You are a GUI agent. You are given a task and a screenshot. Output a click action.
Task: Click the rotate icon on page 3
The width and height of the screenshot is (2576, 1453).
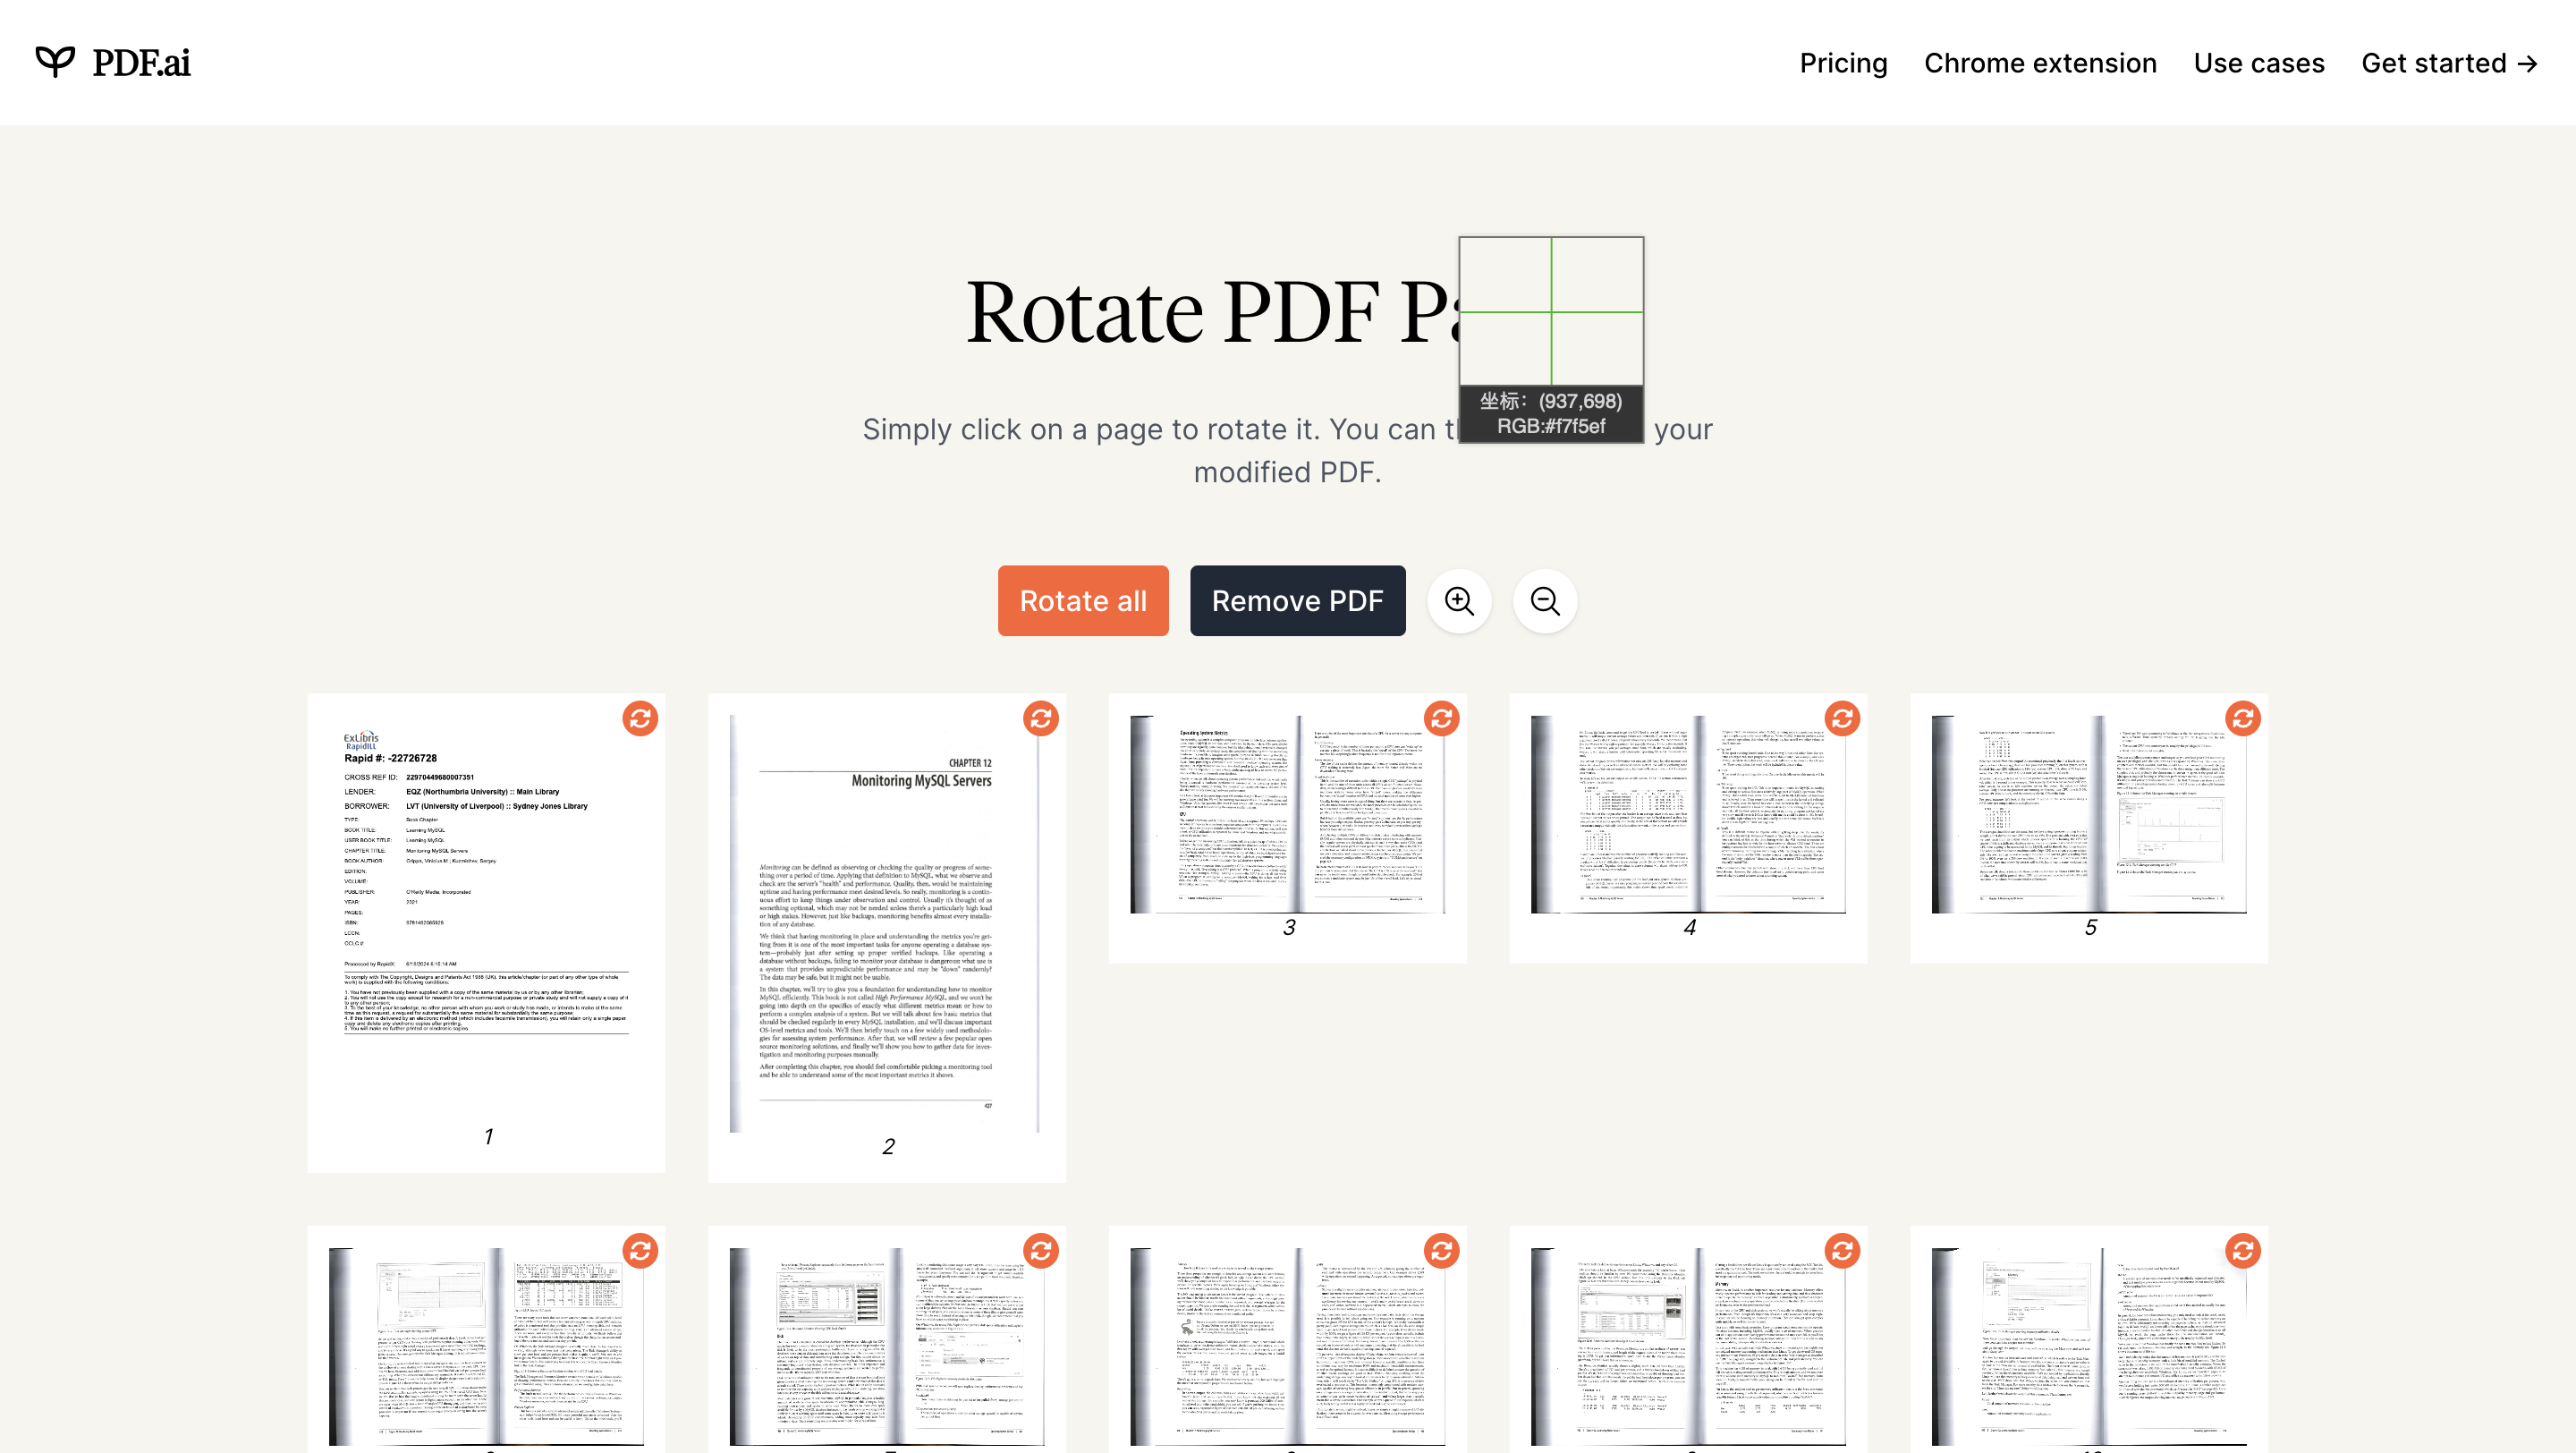pyautogui.click(x=1441, y=718)
